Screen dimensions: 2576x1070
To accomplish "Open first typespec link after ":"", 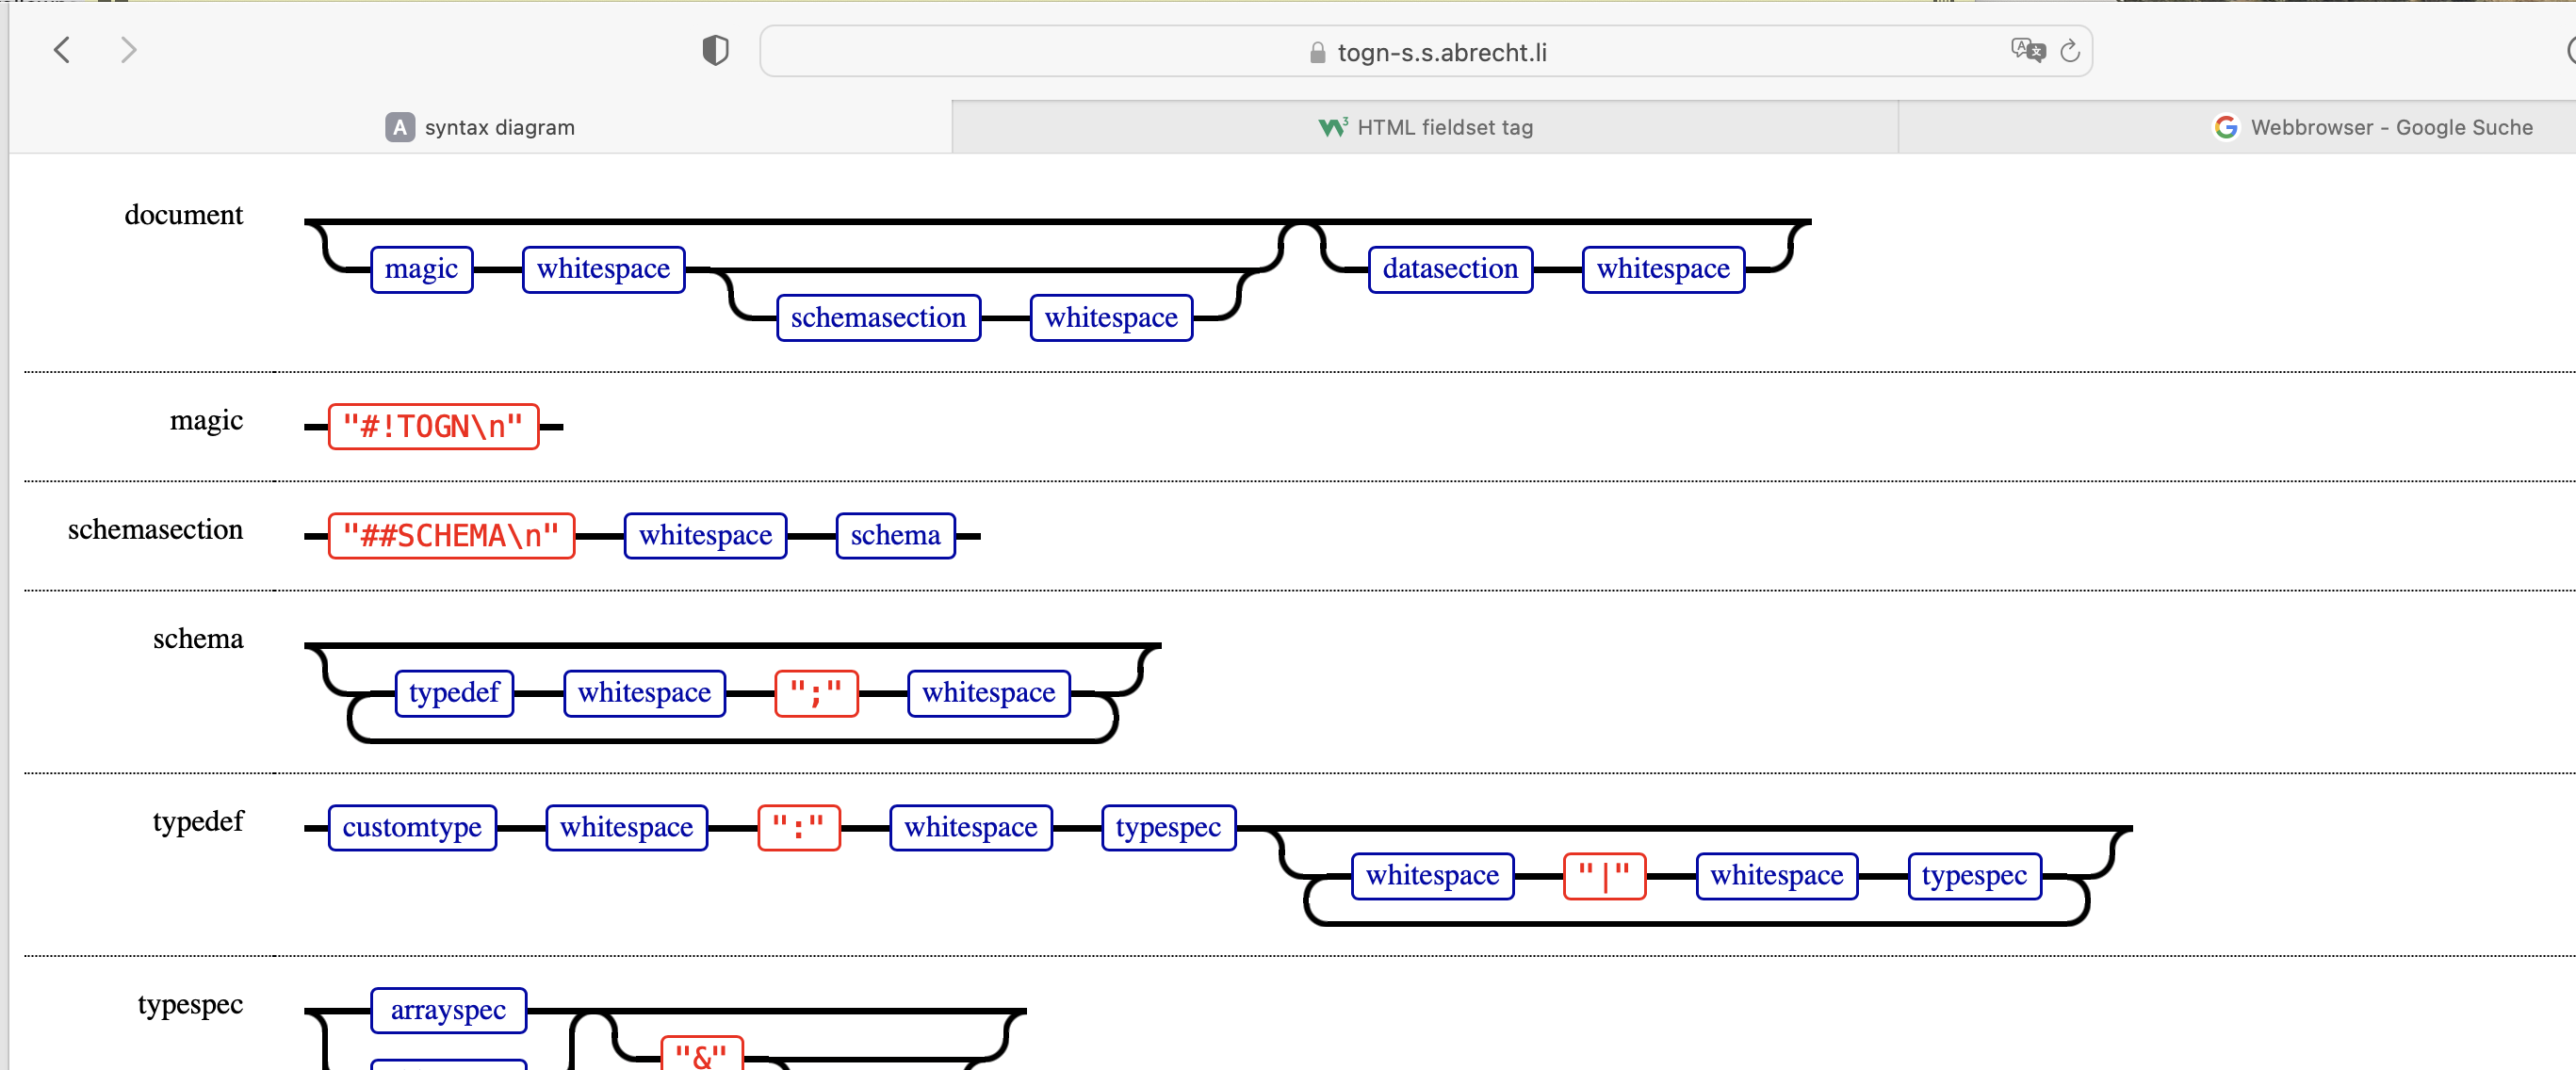I will [1168, 828].
